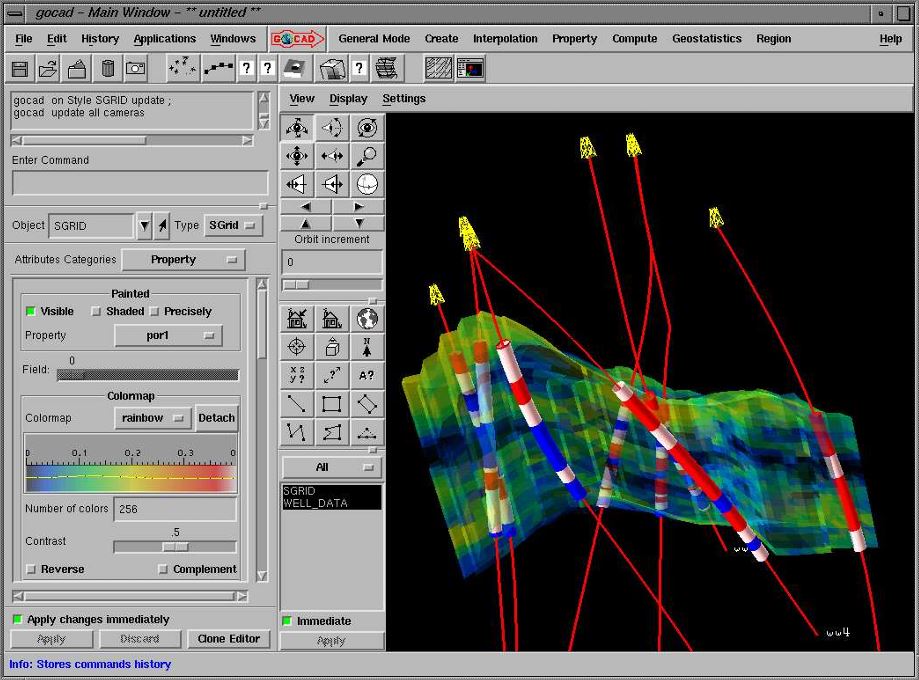Click the save (floppy disk) toolbar icon
The width and height of the screenshot is (919, 680).
(20, 69)
